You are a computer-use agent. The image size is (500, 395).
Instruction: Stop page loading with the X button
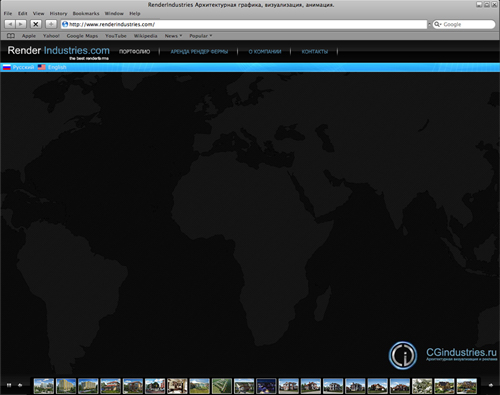point(36,24)
